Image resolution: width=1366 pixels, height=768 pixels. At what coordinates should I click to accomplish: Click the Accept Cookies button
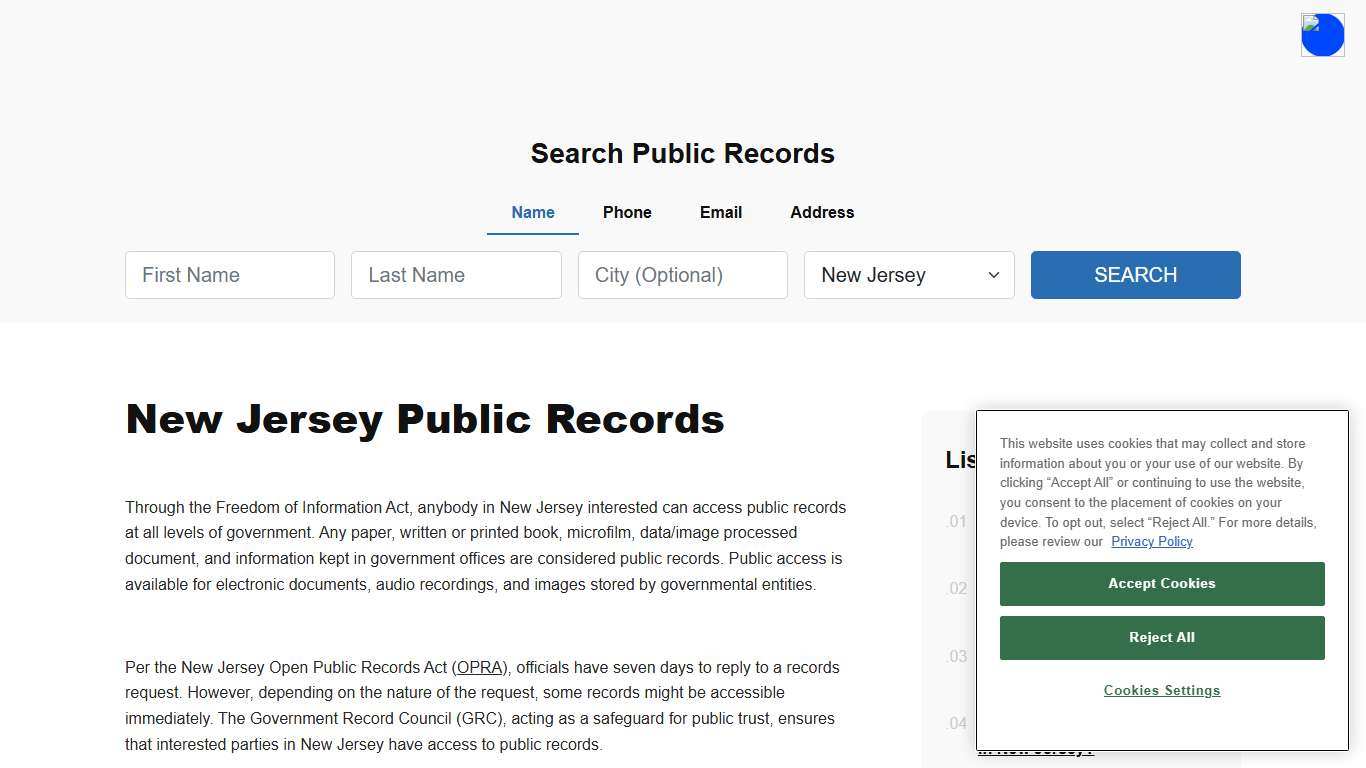[1161, 583]
